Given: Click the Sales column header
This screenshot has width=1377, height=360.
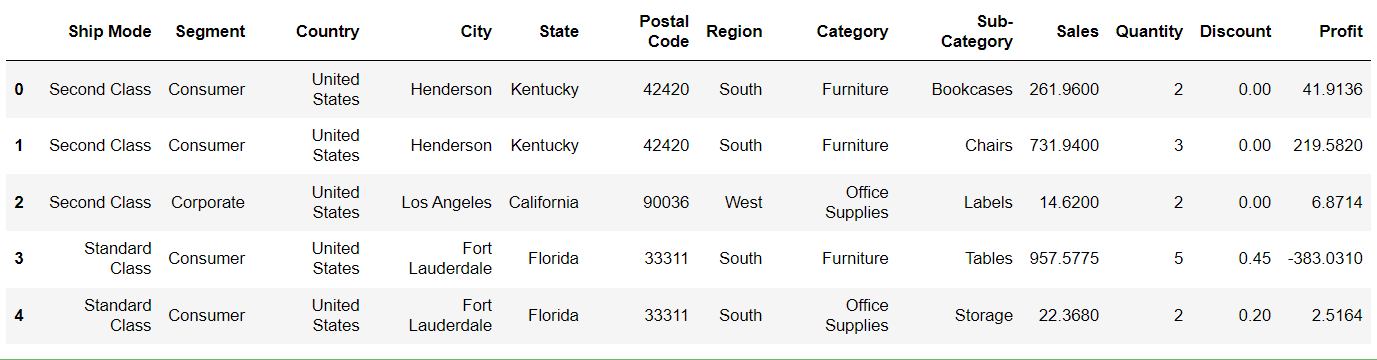Looking at the screenshot, I should [x=1077, y=31].
